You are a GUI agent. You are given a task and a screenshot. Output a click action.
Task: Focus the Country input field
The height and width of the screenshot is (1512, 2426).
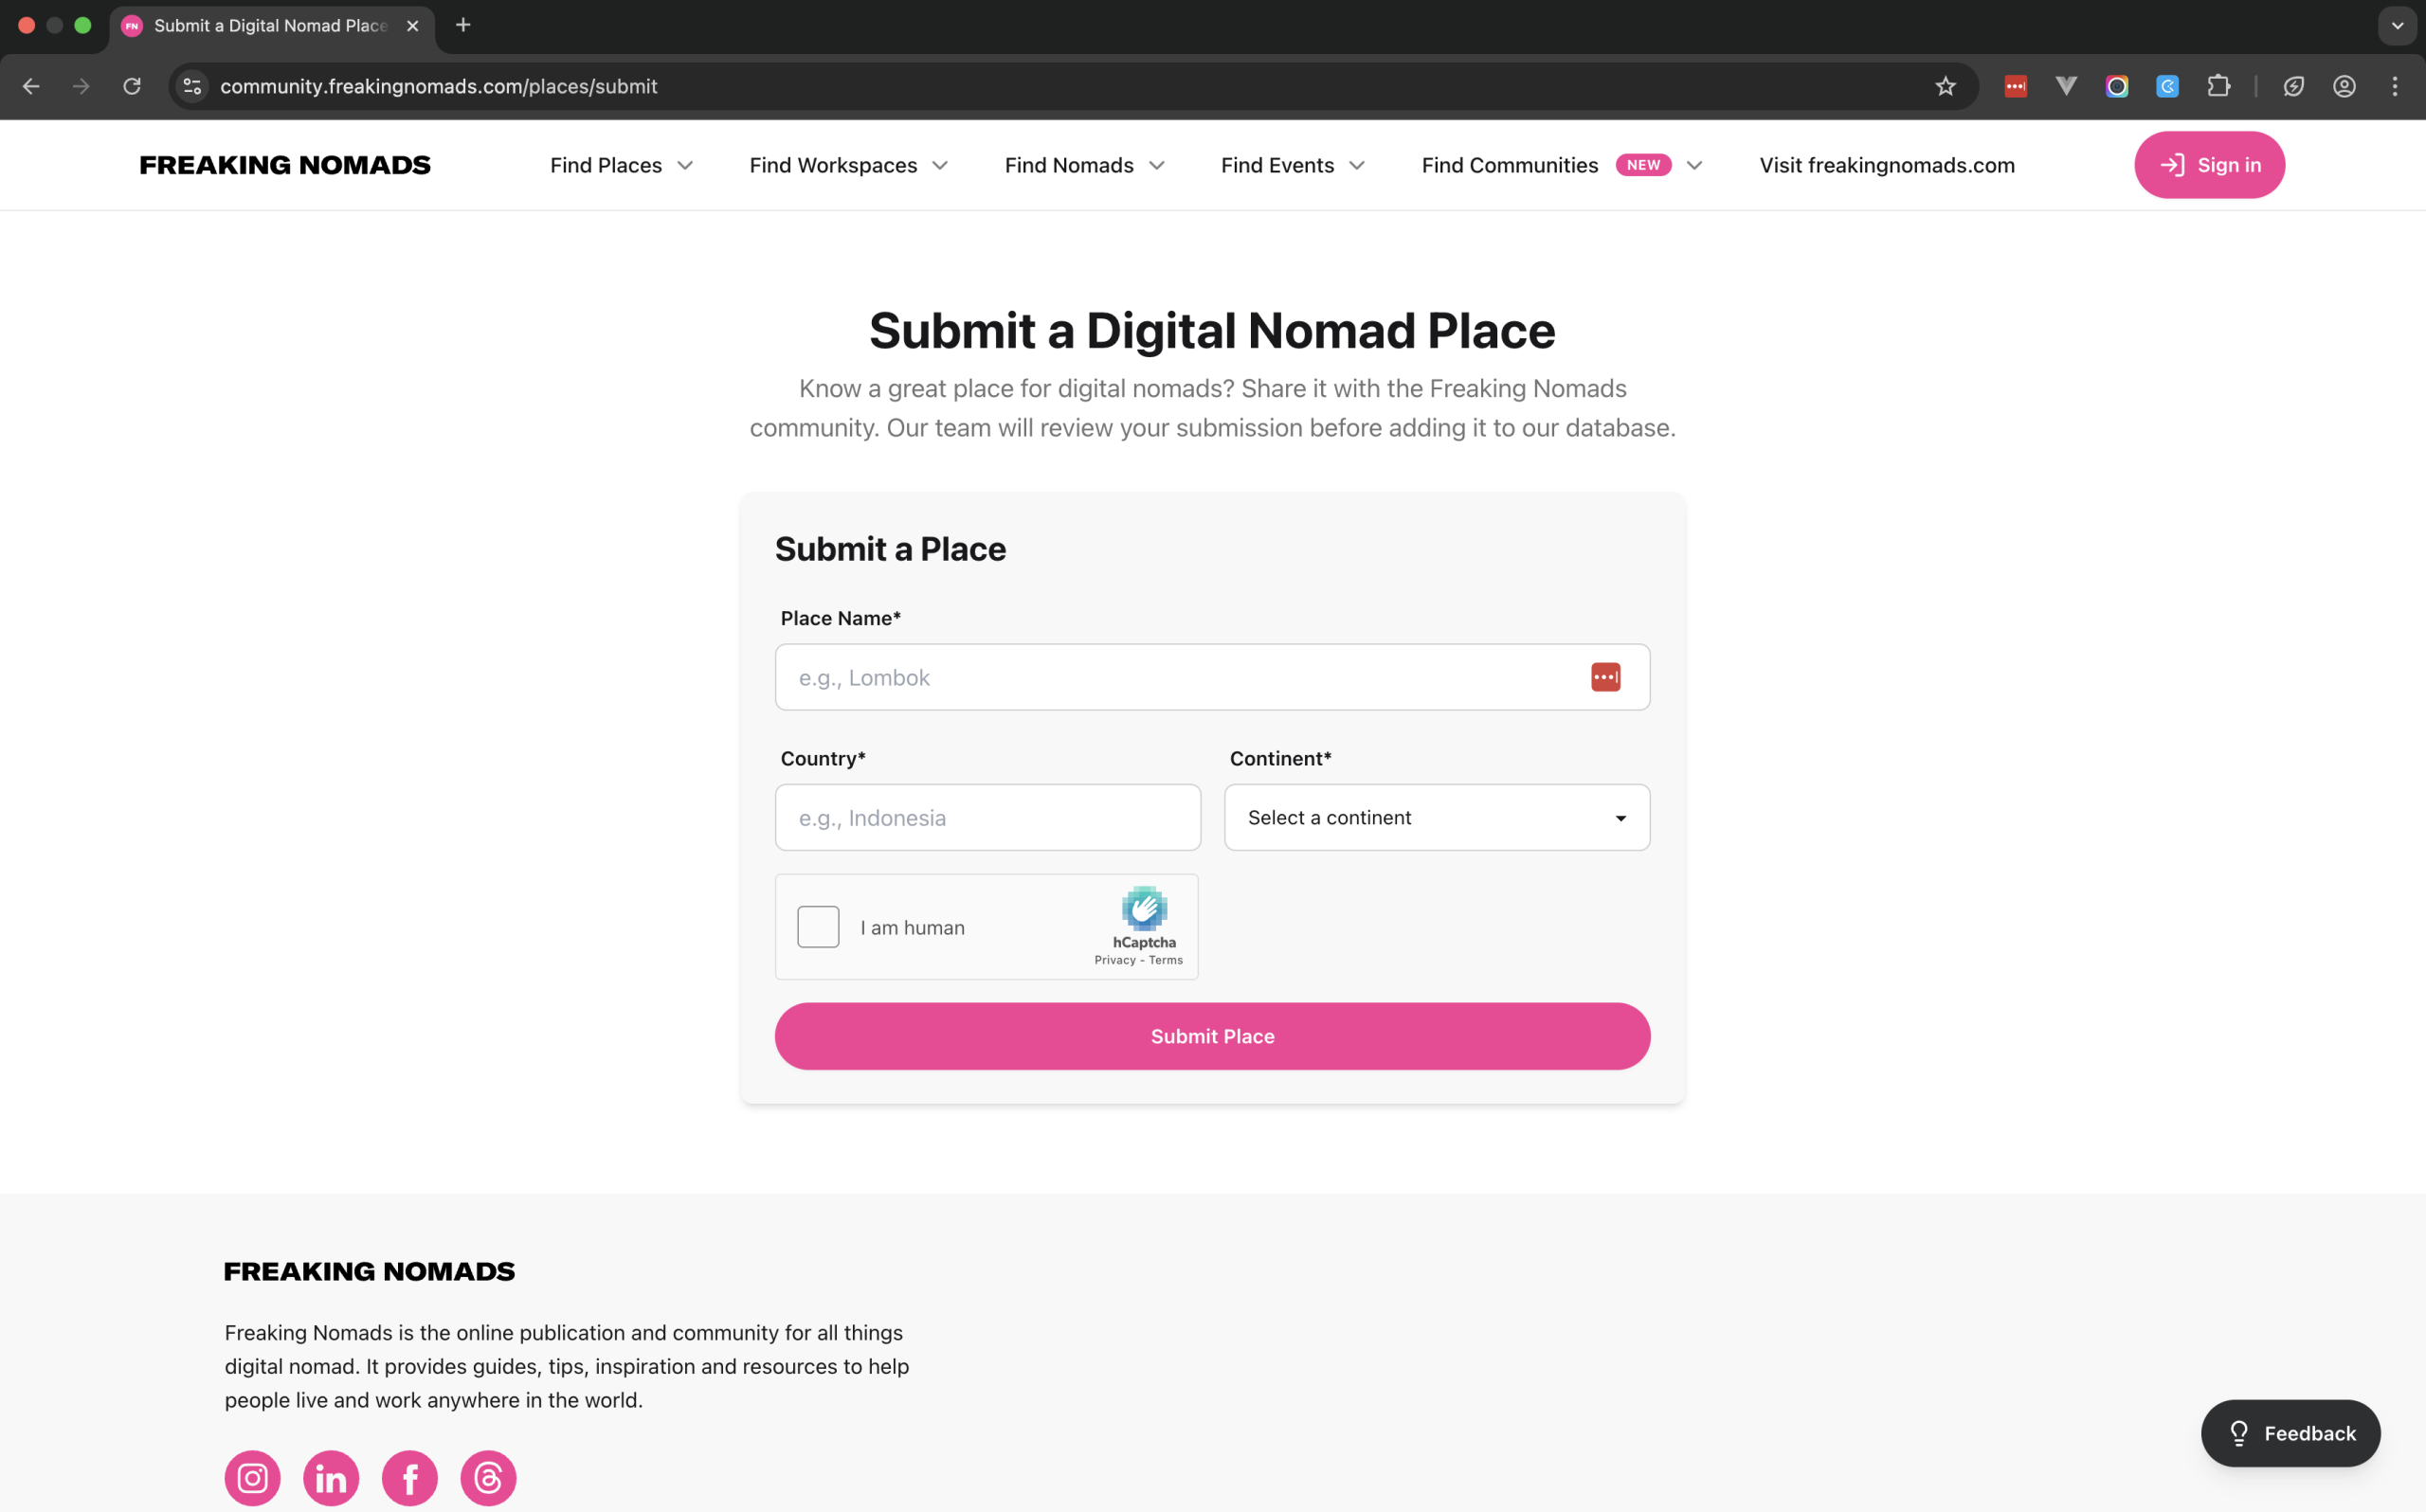click(x=987, y=817)
